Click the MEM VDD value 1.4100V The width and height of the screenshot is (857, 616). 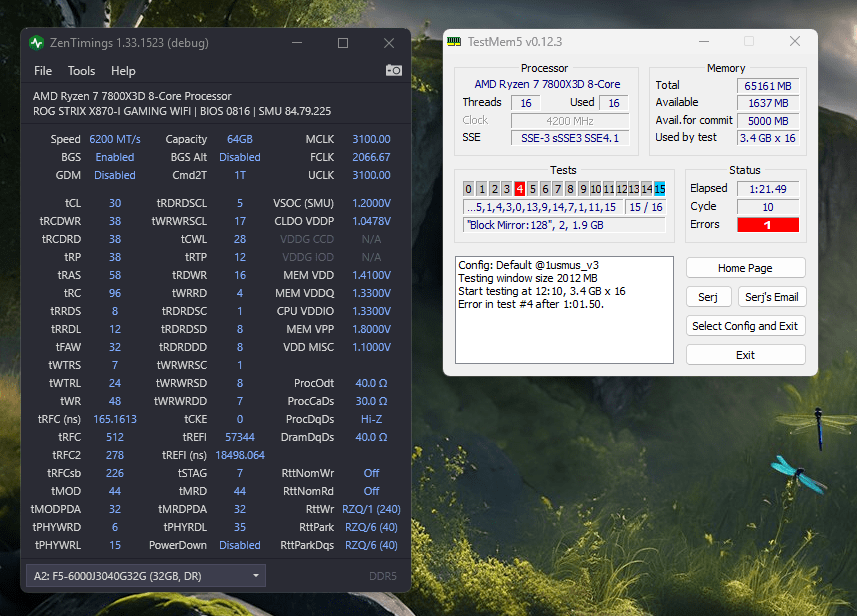[x=371, y=275]
